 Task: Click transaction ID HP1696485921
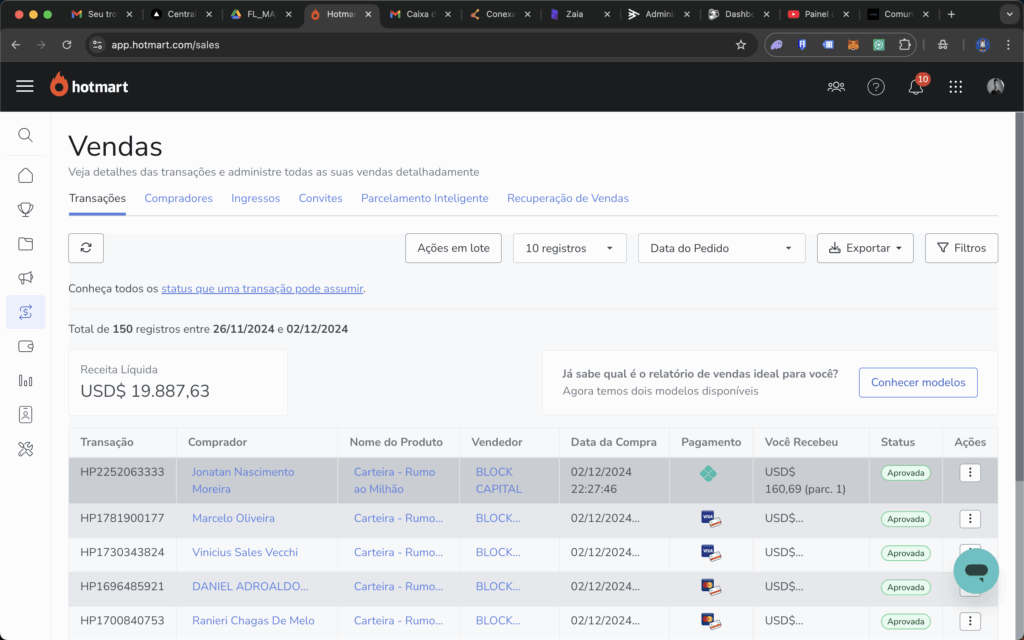(122, 586)
